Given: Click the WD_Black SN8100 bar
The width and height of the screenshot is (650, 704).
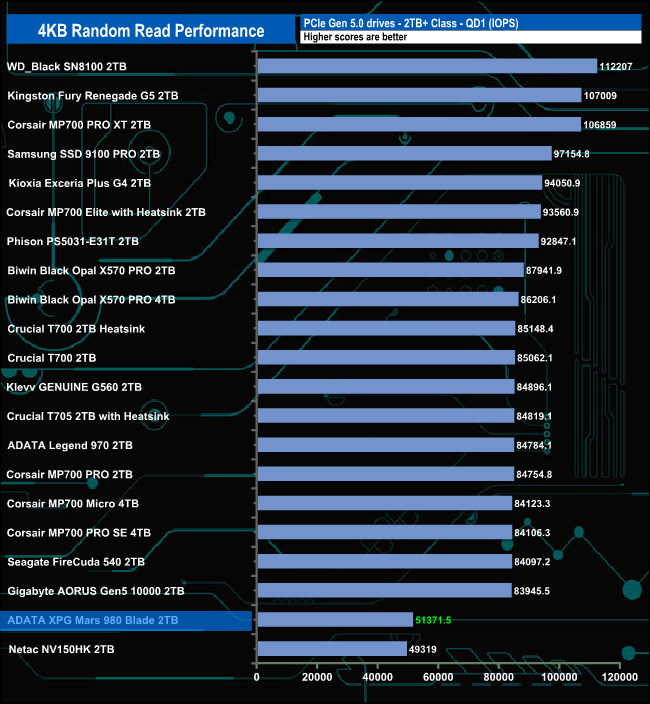Looking at the screenshot, I should pyautogui.click(x=427, y=66).
